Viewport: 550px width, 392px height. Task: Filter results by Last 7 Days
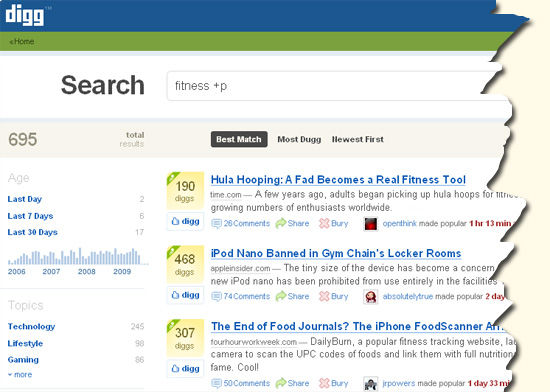coord(30,216)
